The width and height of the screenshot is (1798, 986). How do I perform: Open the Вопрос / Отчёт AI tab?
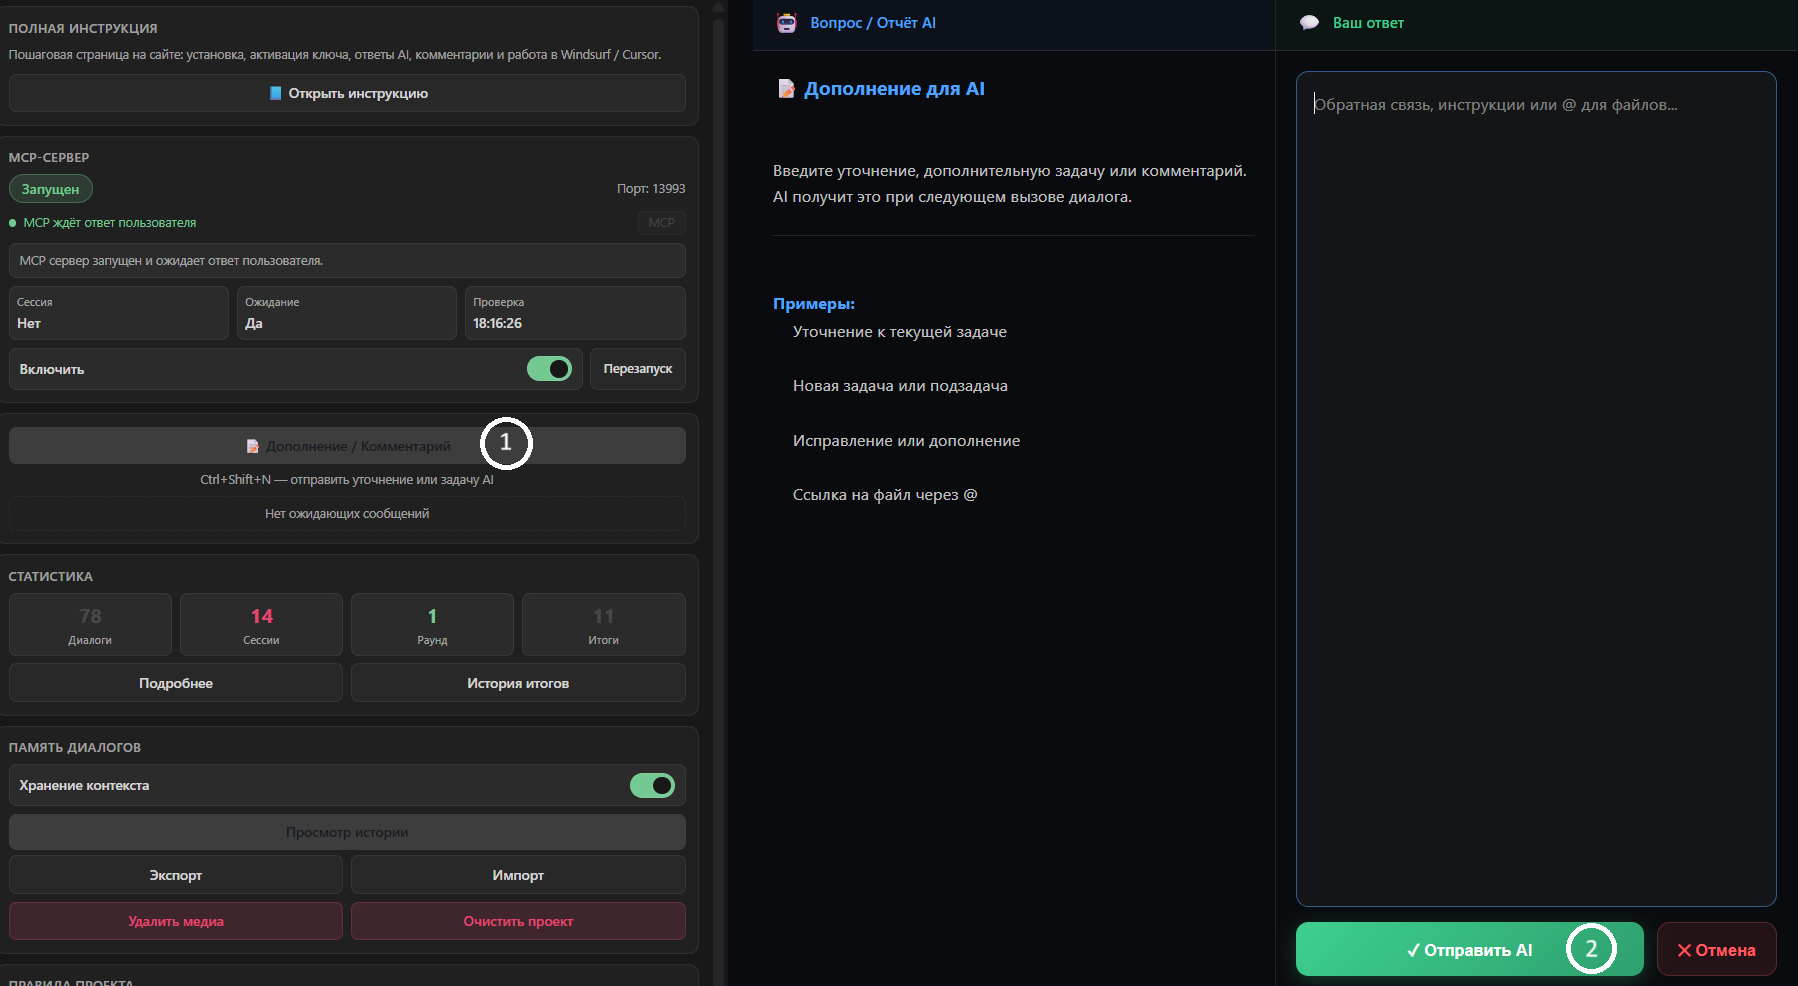(x=872, y=23)
